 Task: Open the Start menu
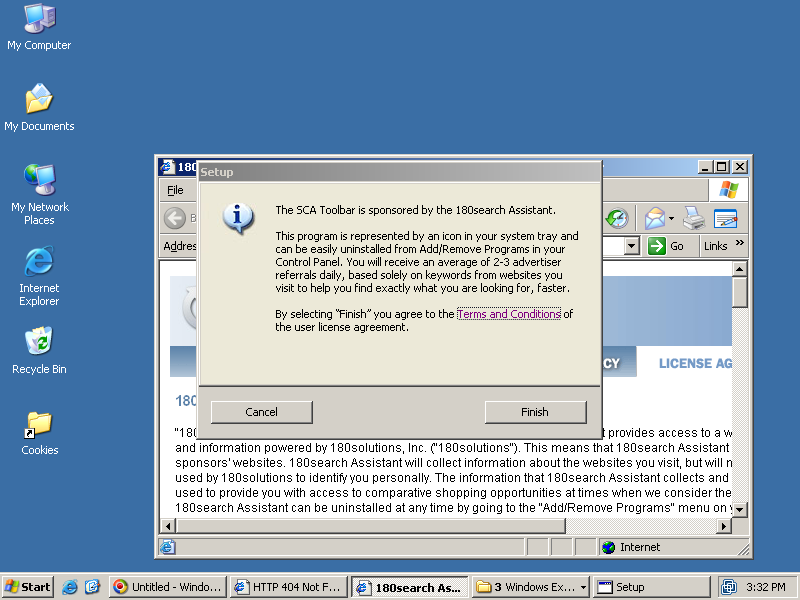pos(29,587)
